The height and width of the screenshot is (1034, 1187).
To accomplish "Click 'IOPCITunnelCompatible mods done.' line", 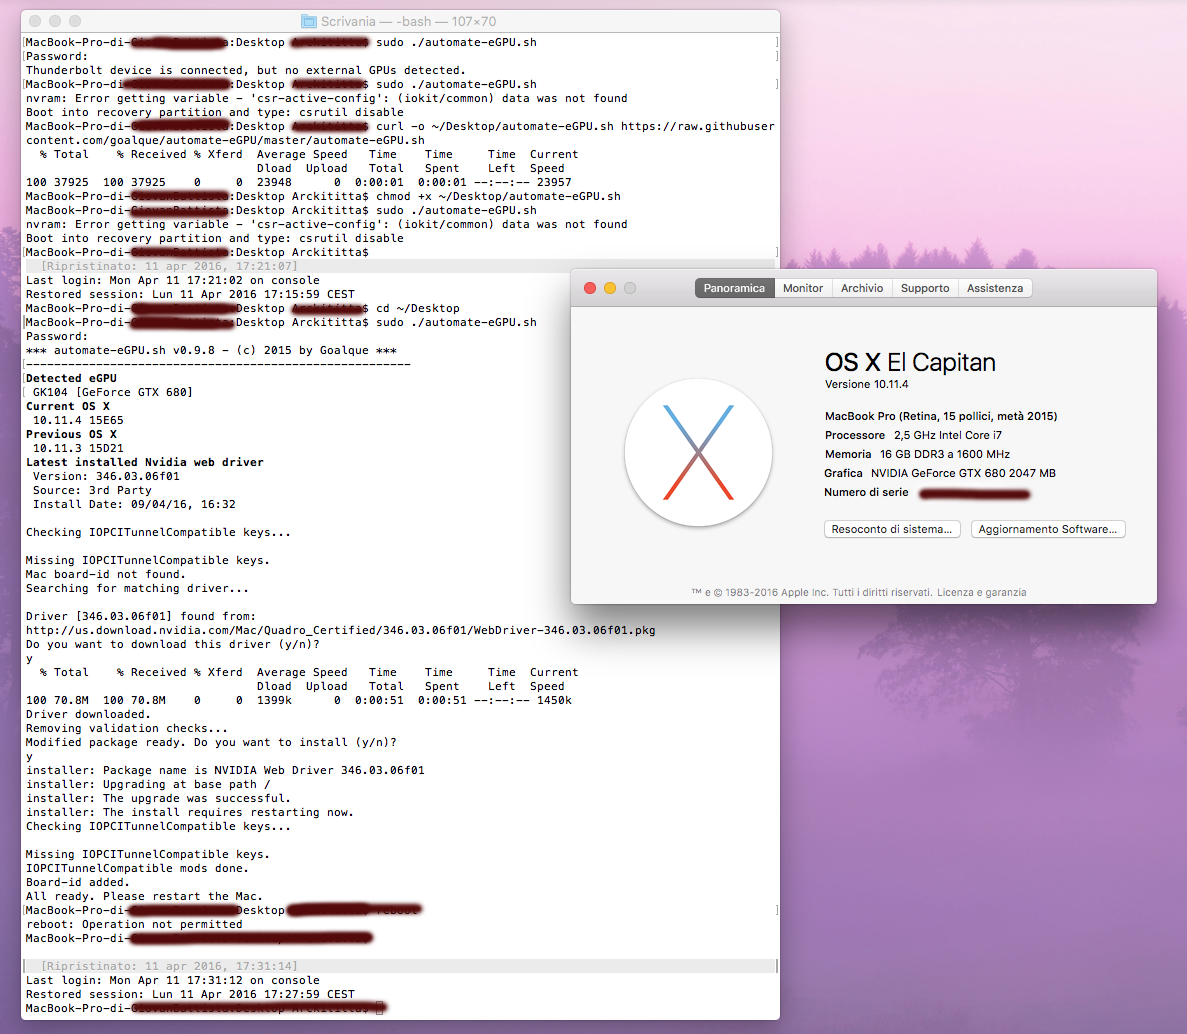I will pyautogui.click(x=138, y=868).
